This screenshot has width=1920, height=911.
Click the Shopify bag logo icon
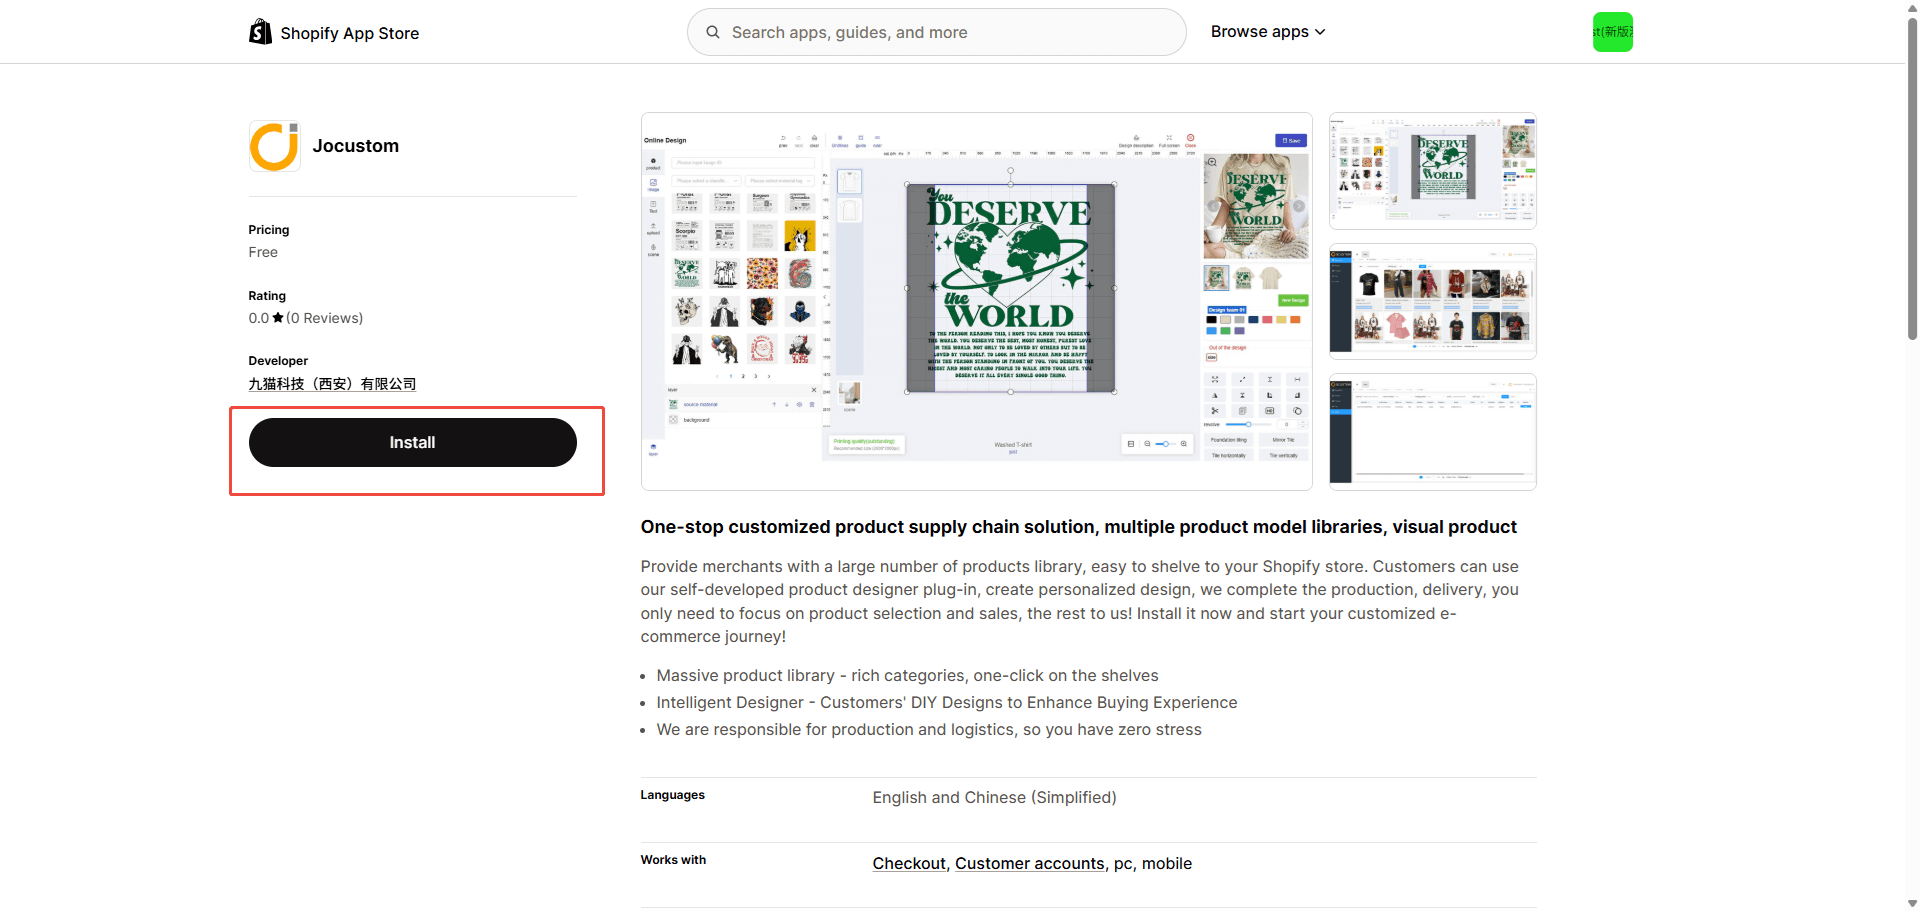click(x=260, y=32)
